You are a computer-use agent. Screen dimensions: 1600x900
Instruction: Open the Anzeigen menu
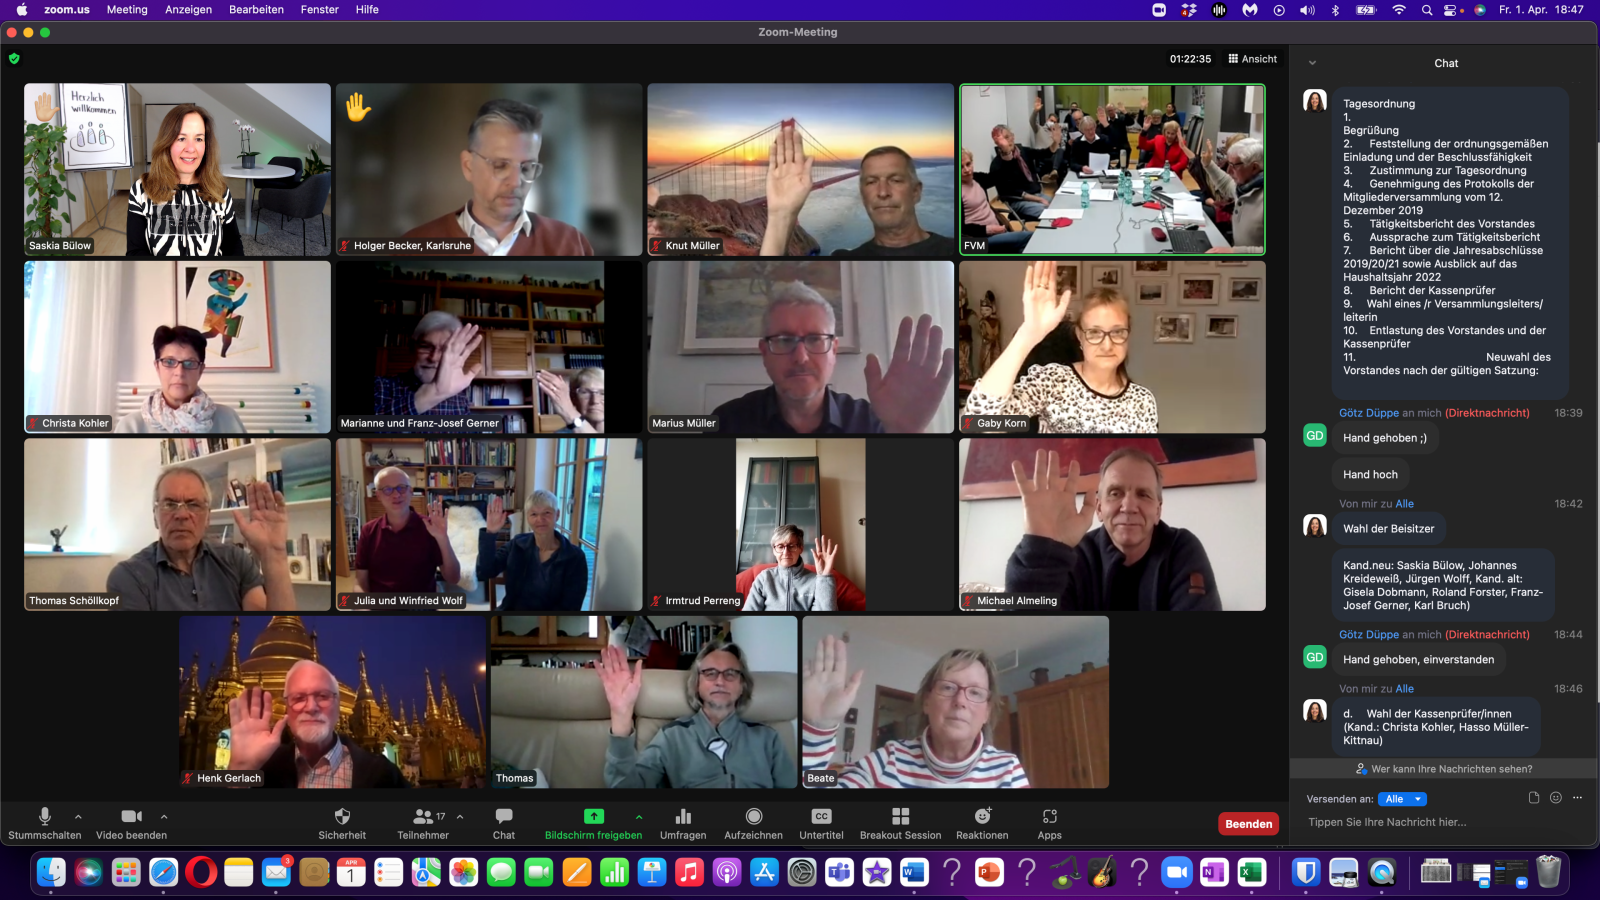pos(188,10)
